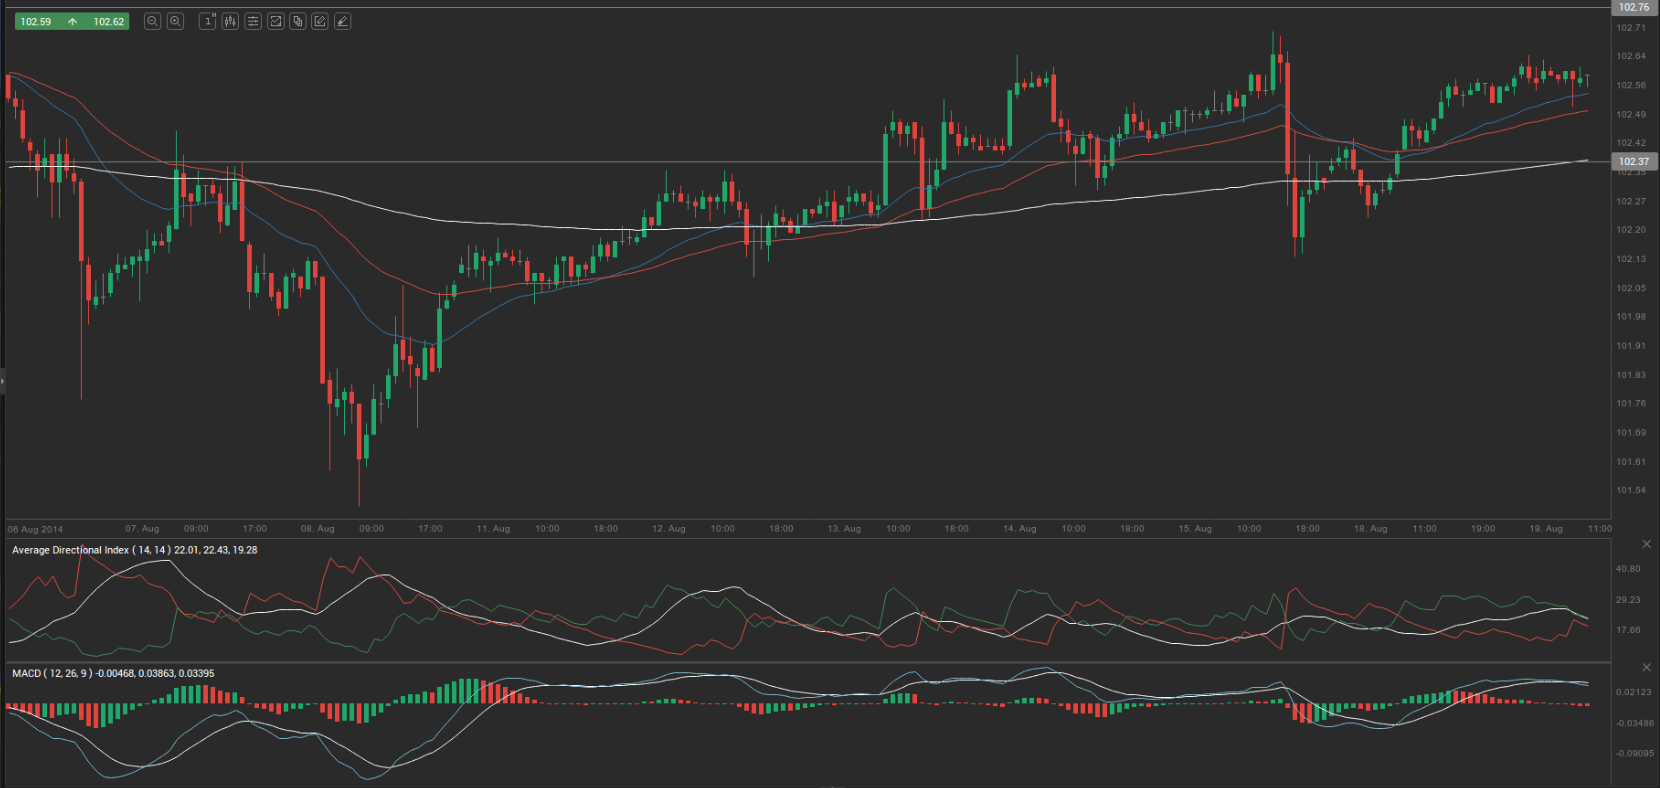The image size is (1660, 788).
Task: Click the green 102.59 / 102.62 quote button
Action: (72, 21)
